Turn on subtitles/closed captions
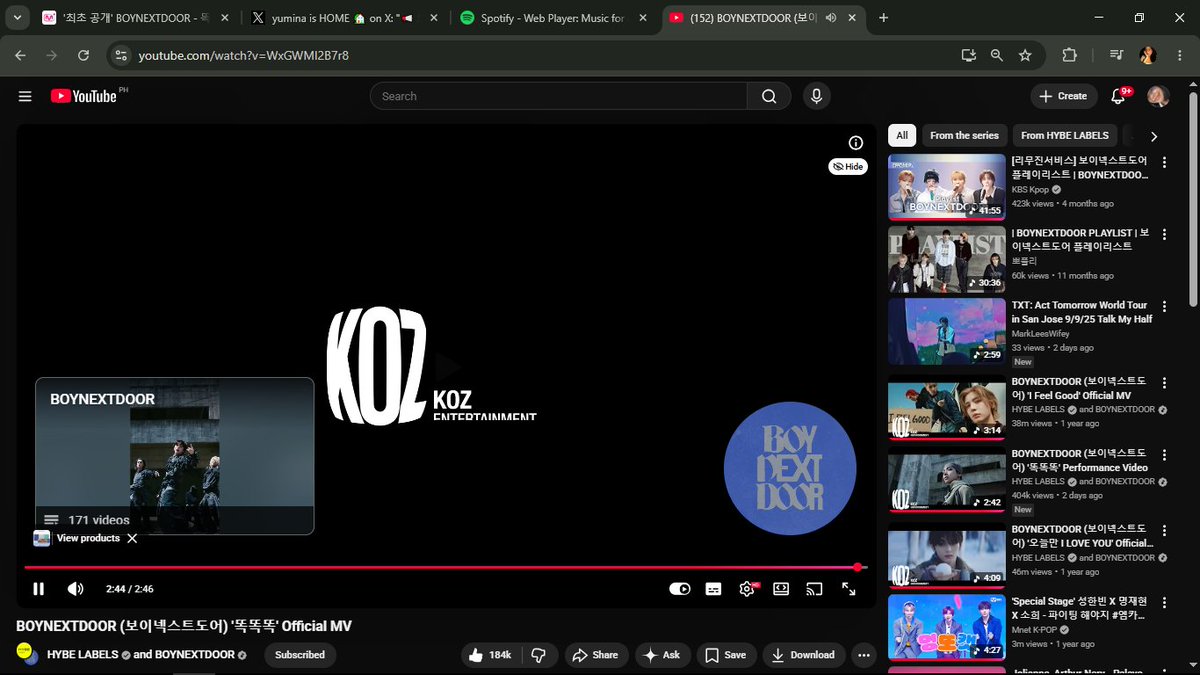1200x675 pixels. point(713,589)
